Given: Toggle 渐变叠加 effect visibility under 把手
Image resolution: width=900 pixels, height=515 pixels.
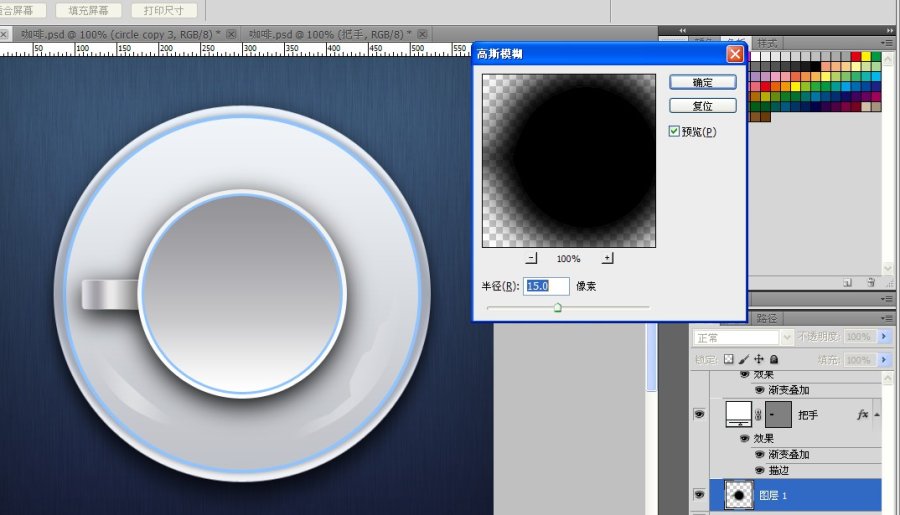Looking at the screenshot, I should (759, 454).
